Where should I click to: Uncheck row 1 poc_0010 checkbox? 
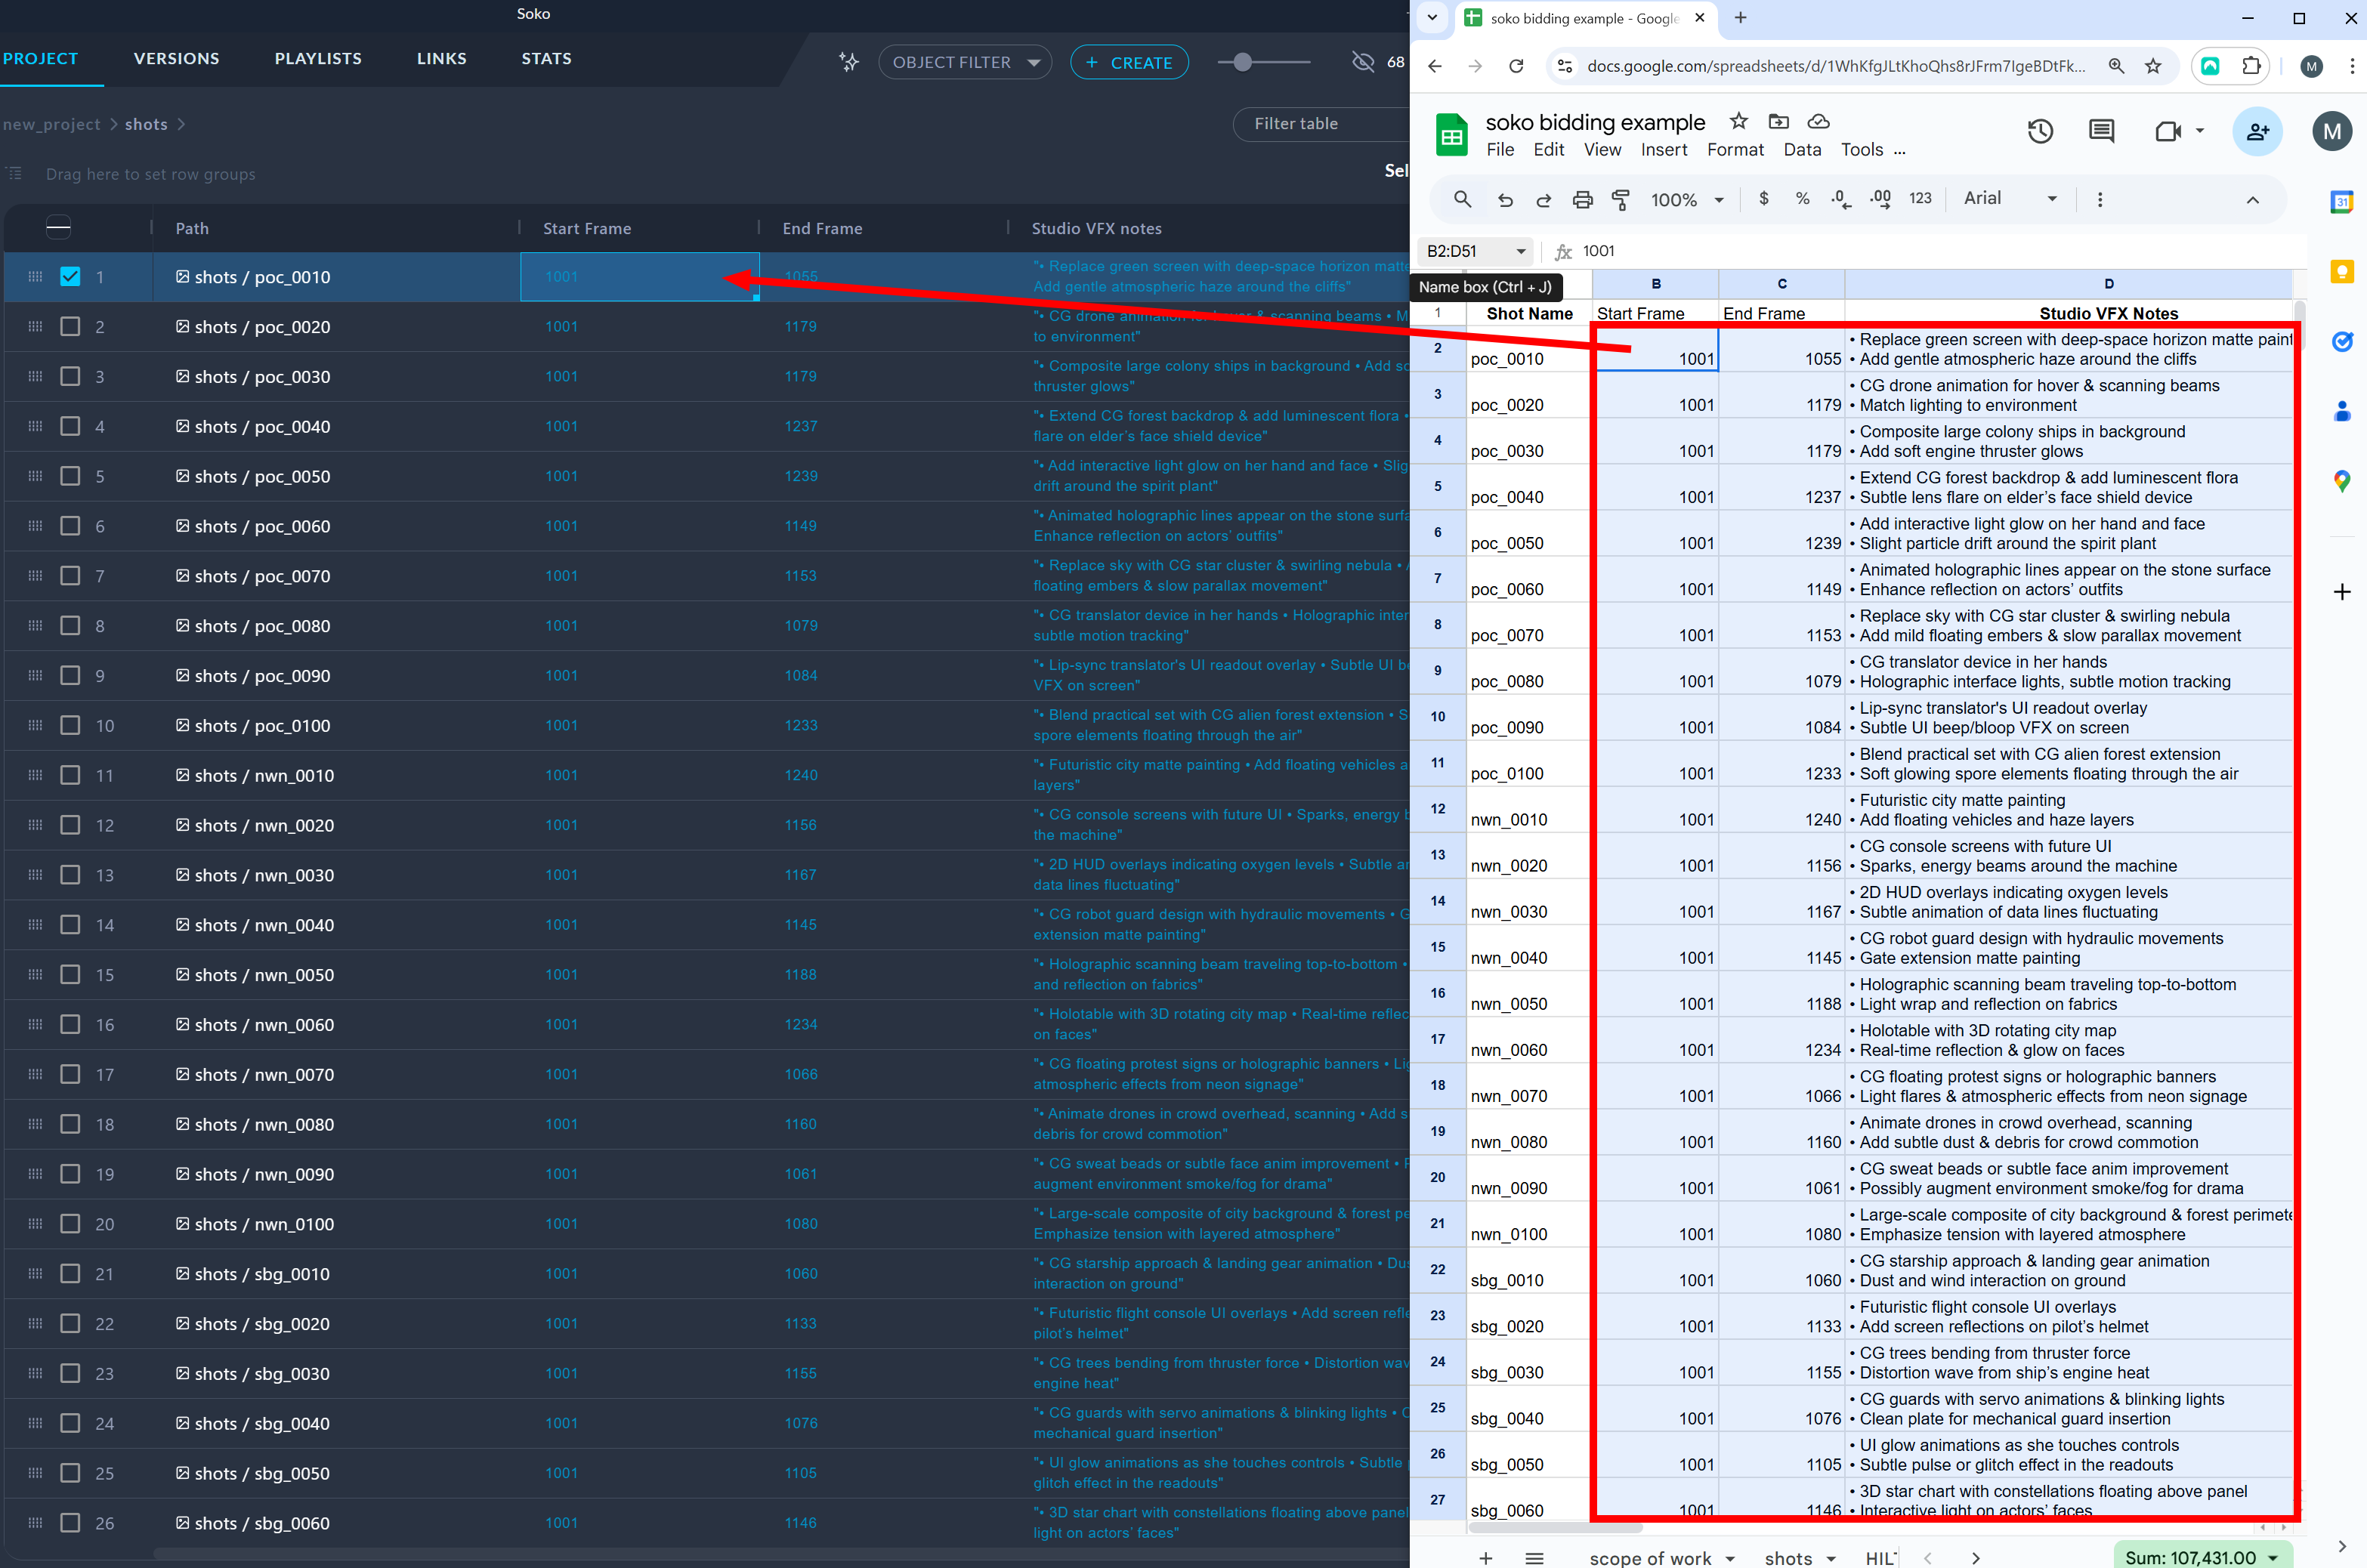(70, 277)
